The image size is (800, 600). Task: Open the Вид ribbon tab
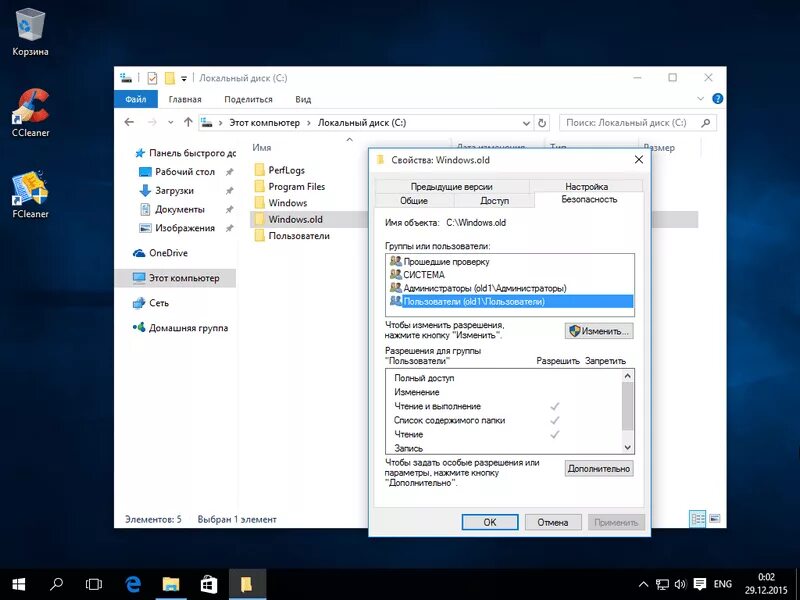click(303, 99)
